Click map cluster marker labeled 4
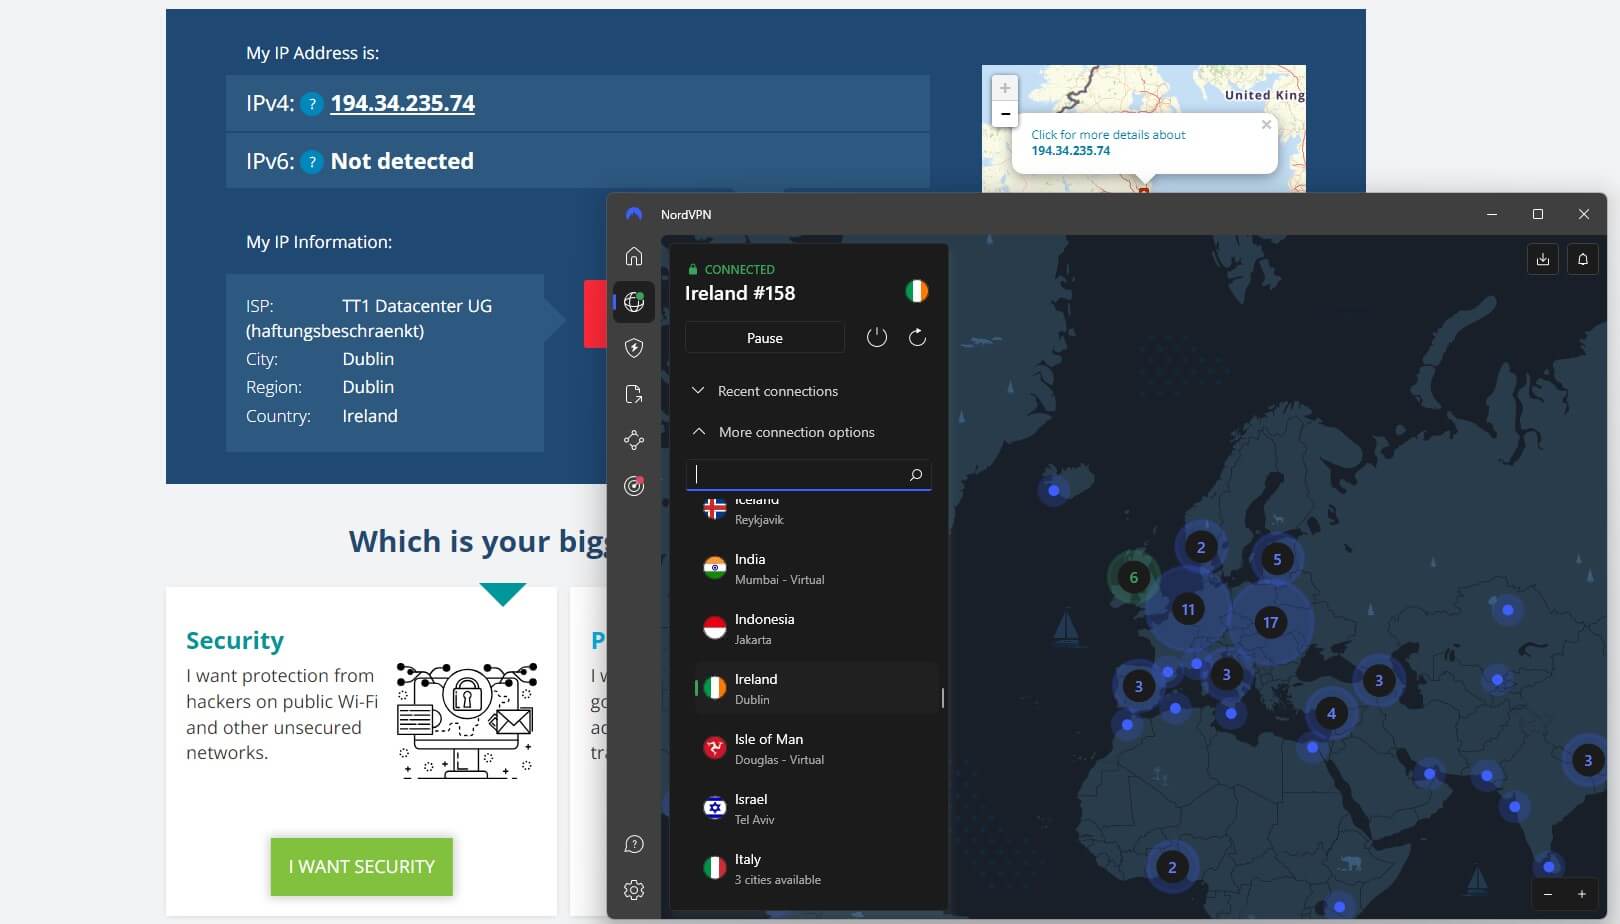 (x=1331, y=713)
